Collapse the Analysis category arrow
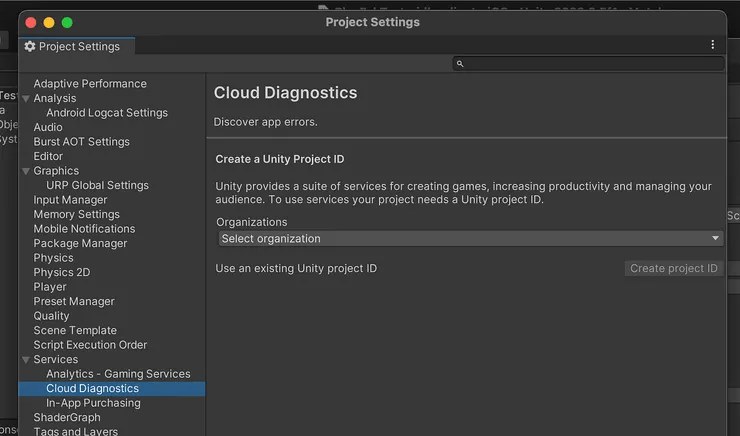The image size is (740, 436). [x=26, y=99]
